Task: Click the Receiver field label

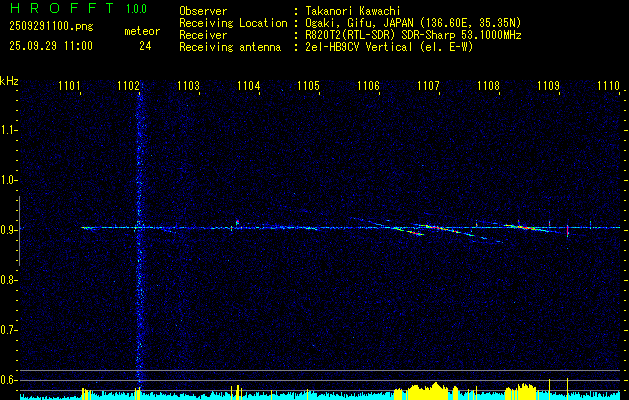Action: pyautogui.click(x=203, y=35)
